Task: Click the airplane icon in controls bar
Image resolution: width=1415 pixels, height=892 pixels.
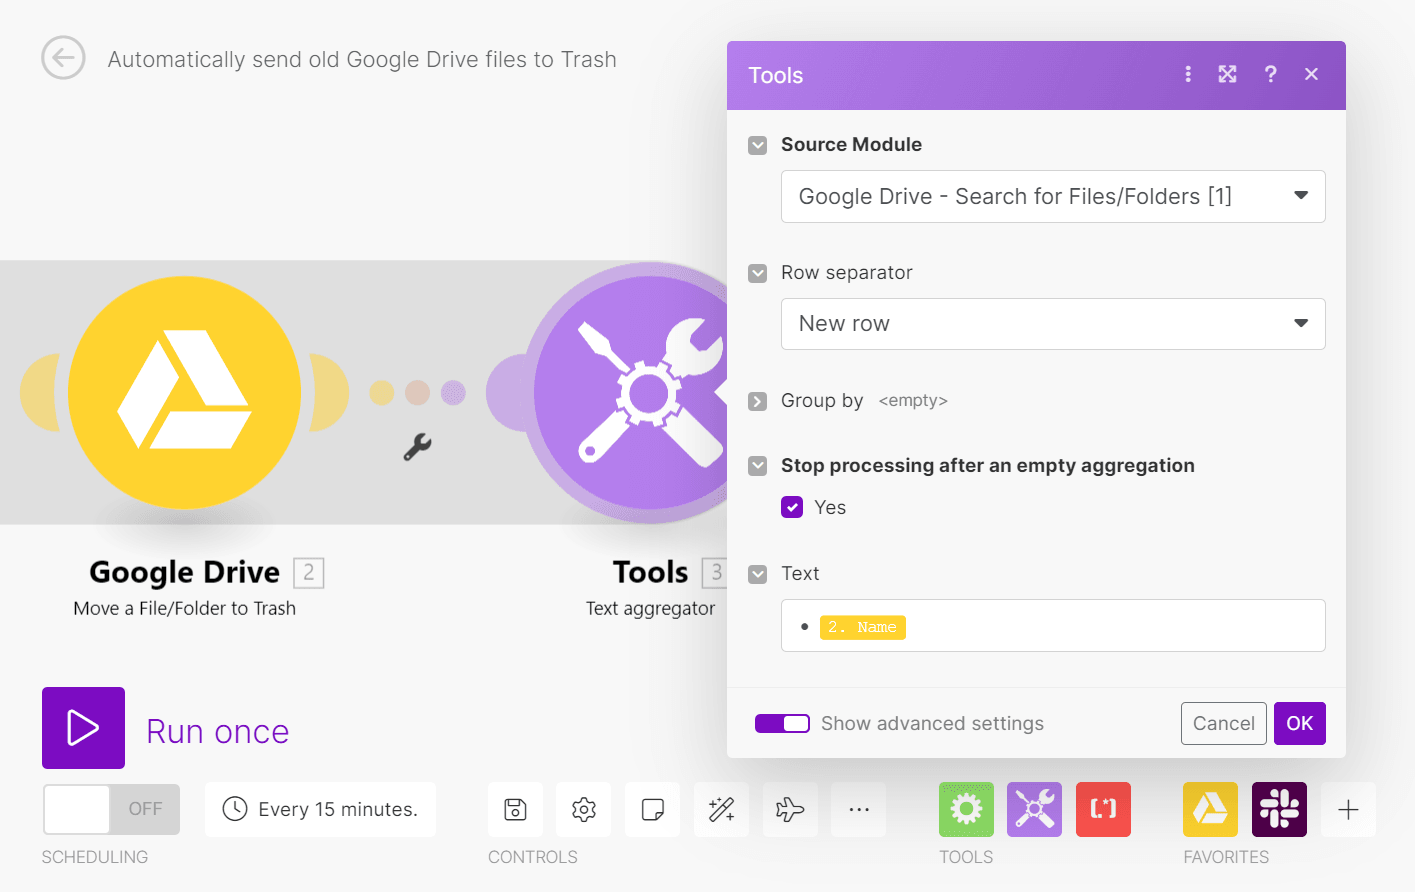Action: (790, 809)
